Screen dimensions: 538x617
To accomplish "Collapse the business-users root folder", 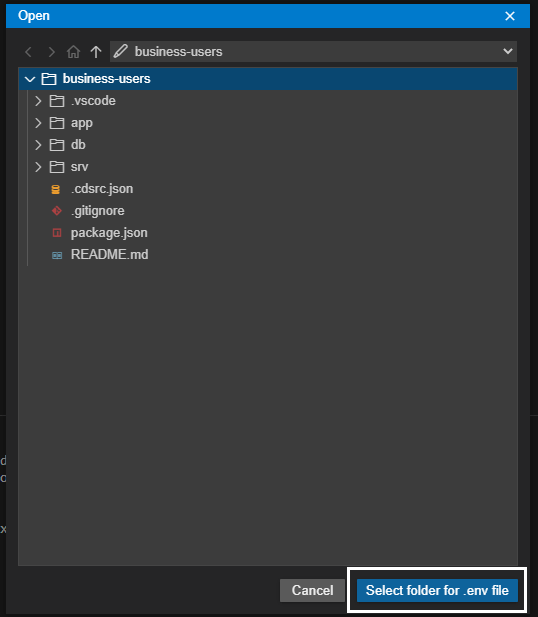I will click(30, 79).
